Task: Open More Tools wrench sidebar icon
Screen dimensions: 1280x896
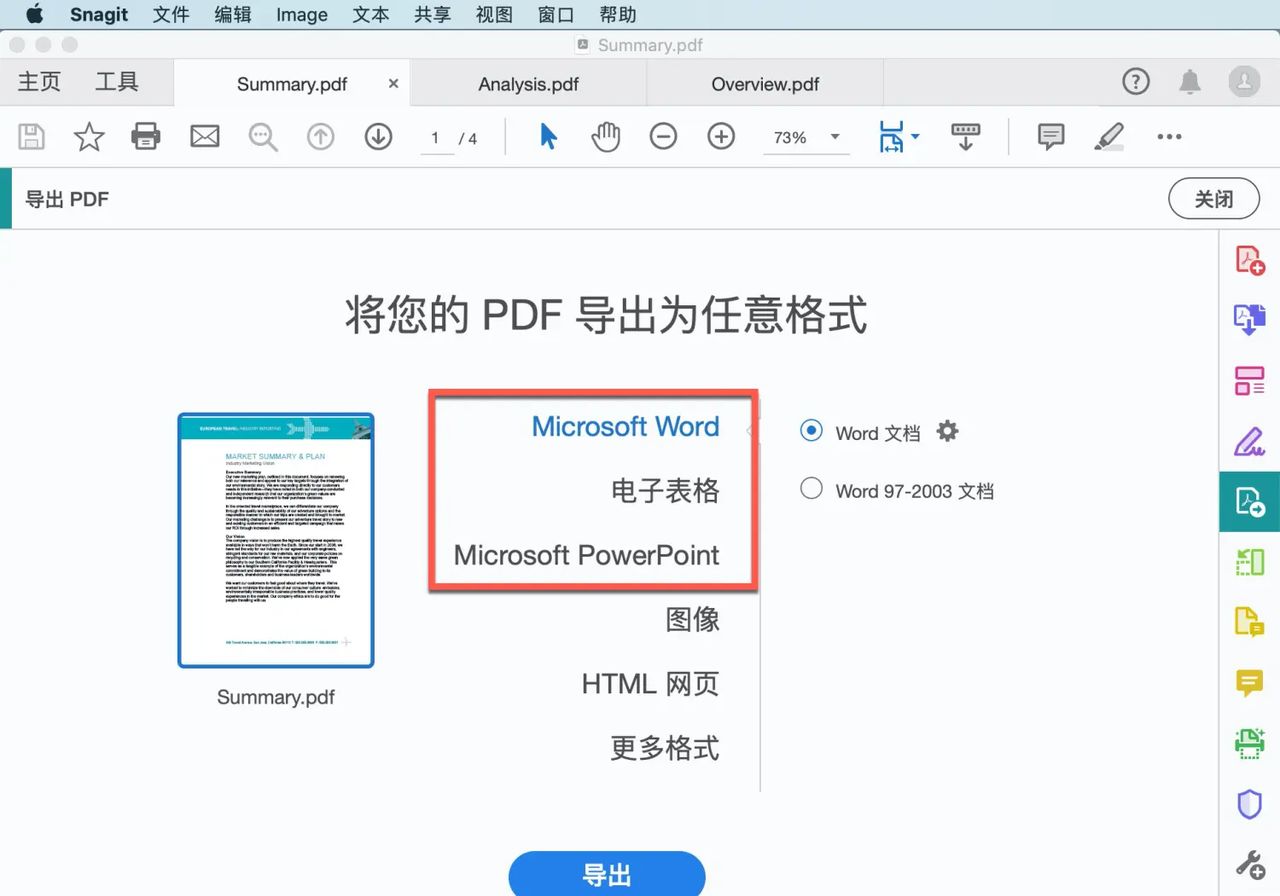Action: (1249, 864)
